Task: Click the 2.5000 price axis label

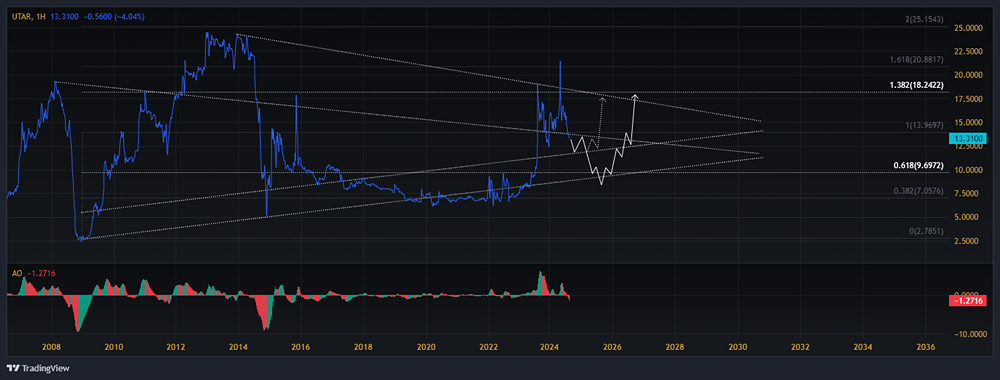Action: 967,241
